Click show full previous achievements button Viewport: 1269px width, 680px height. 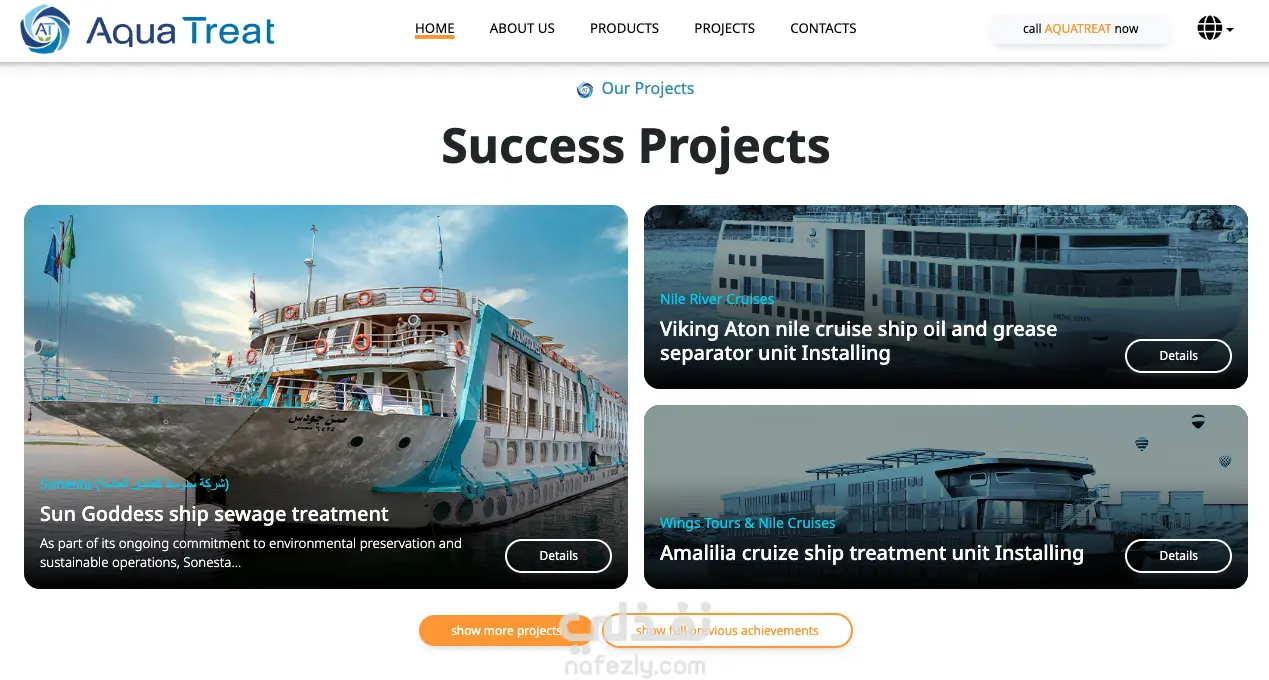727,631
